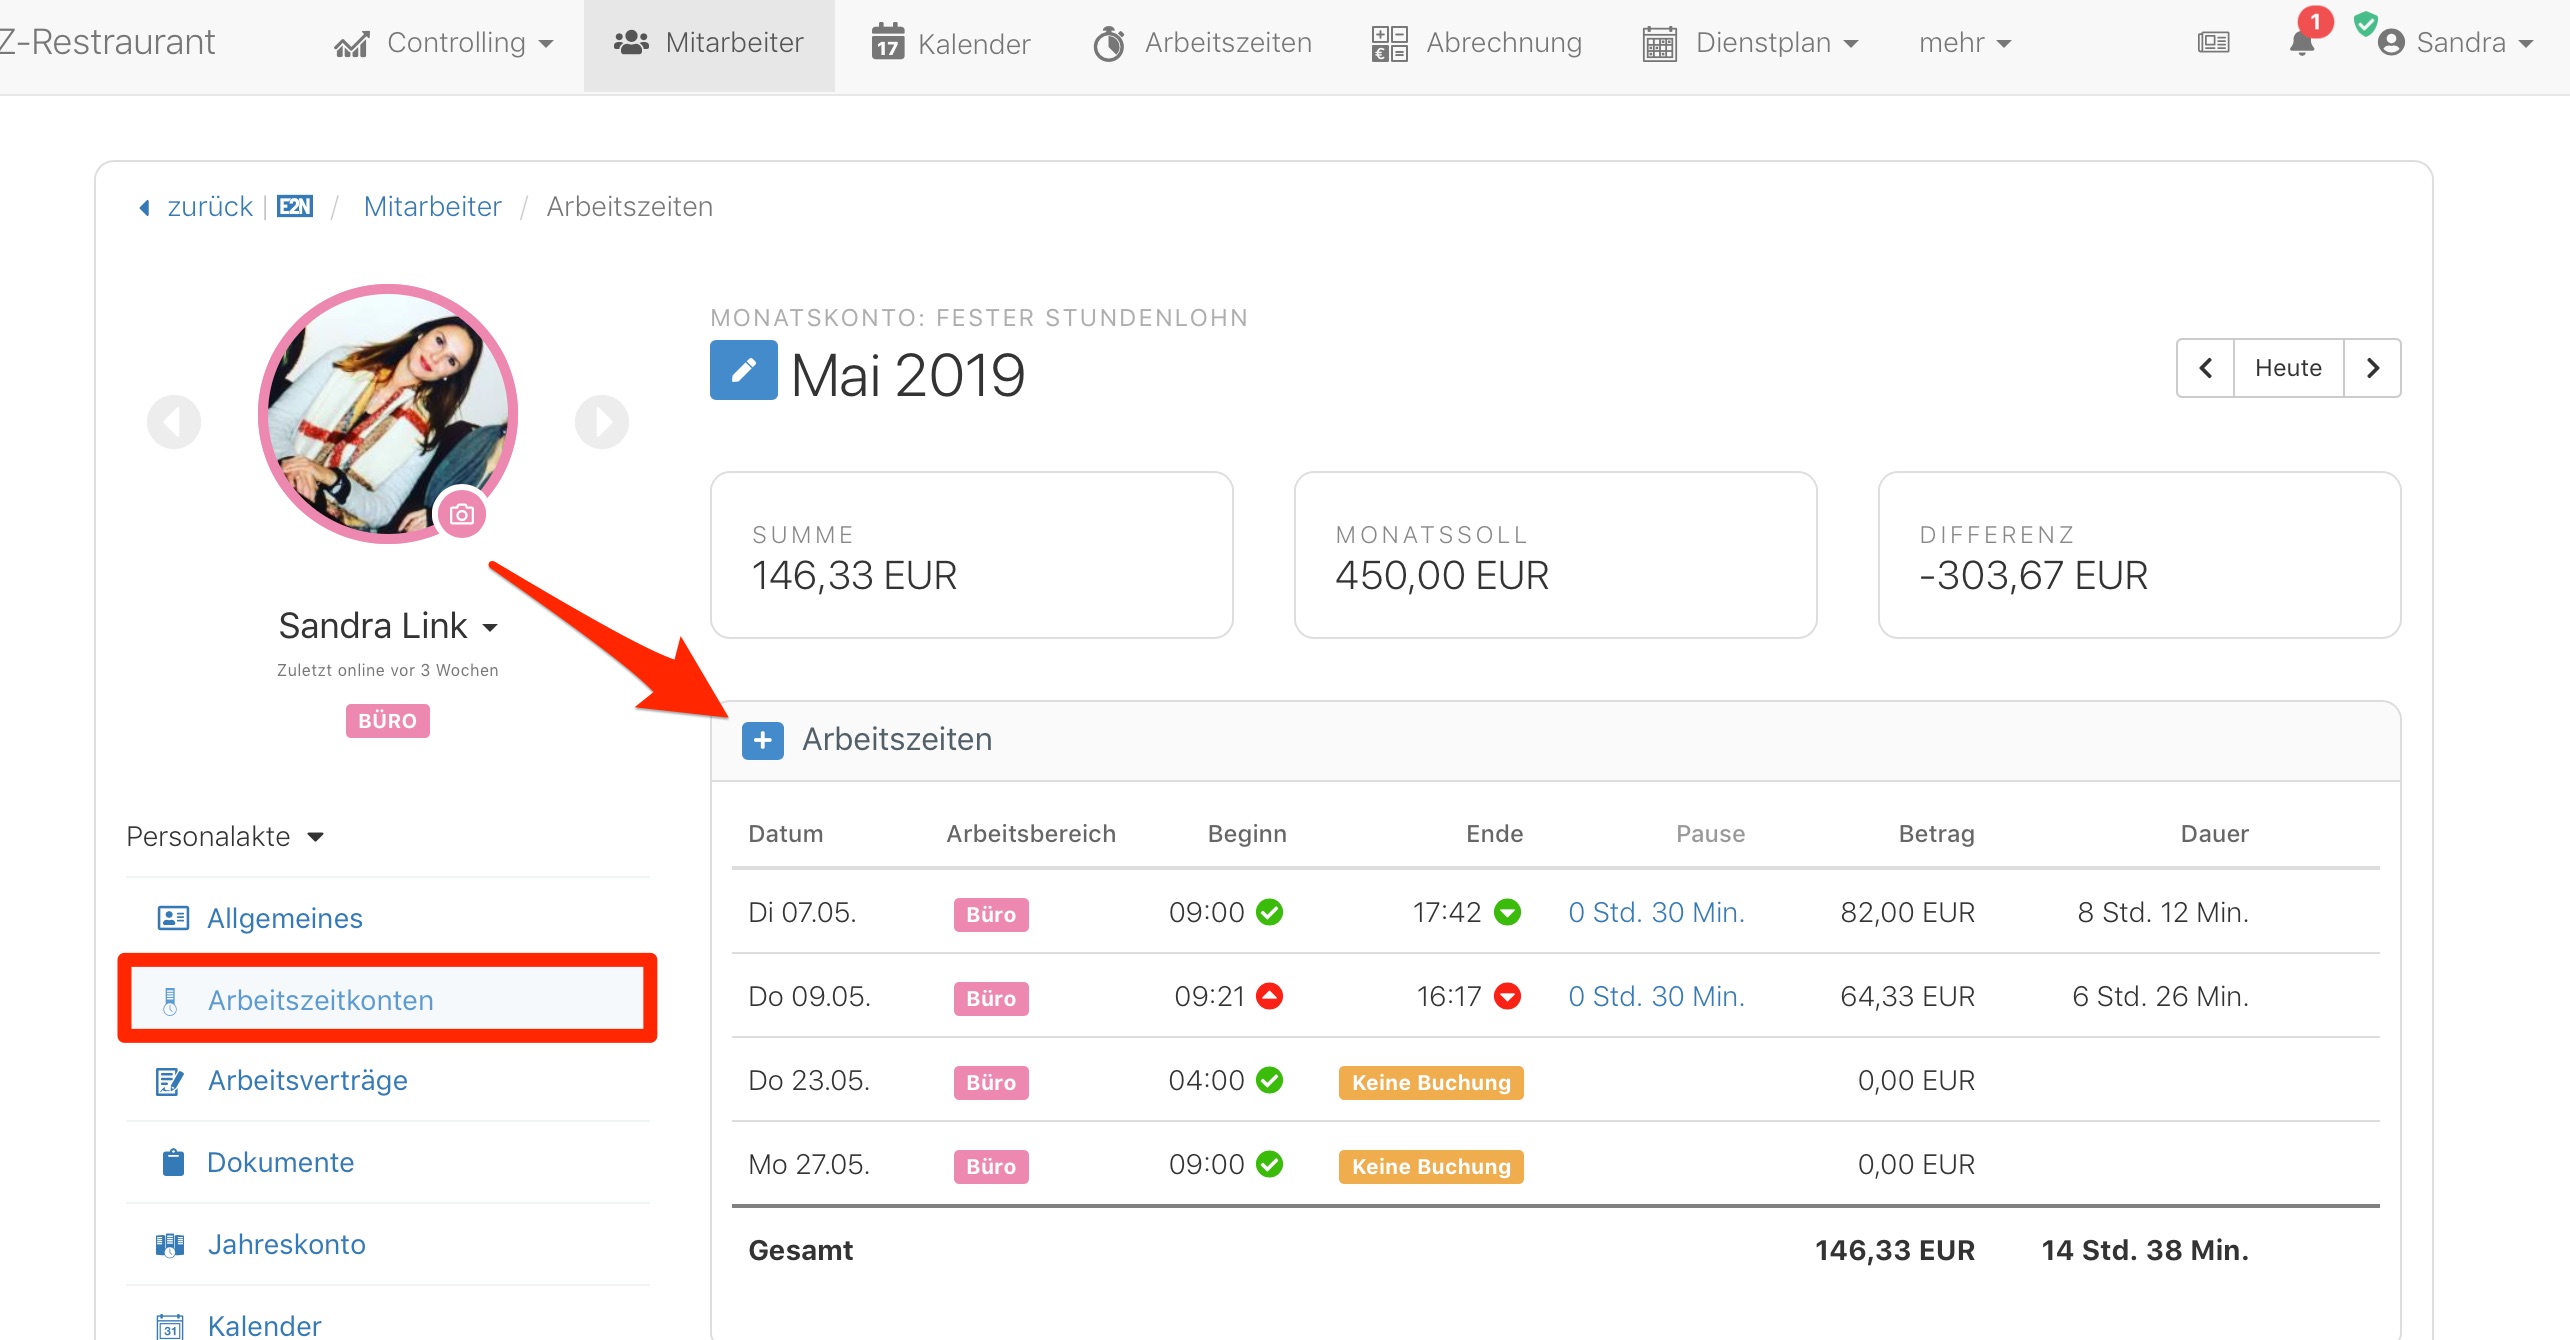Go to the previous month with the left chevron

2205,368
